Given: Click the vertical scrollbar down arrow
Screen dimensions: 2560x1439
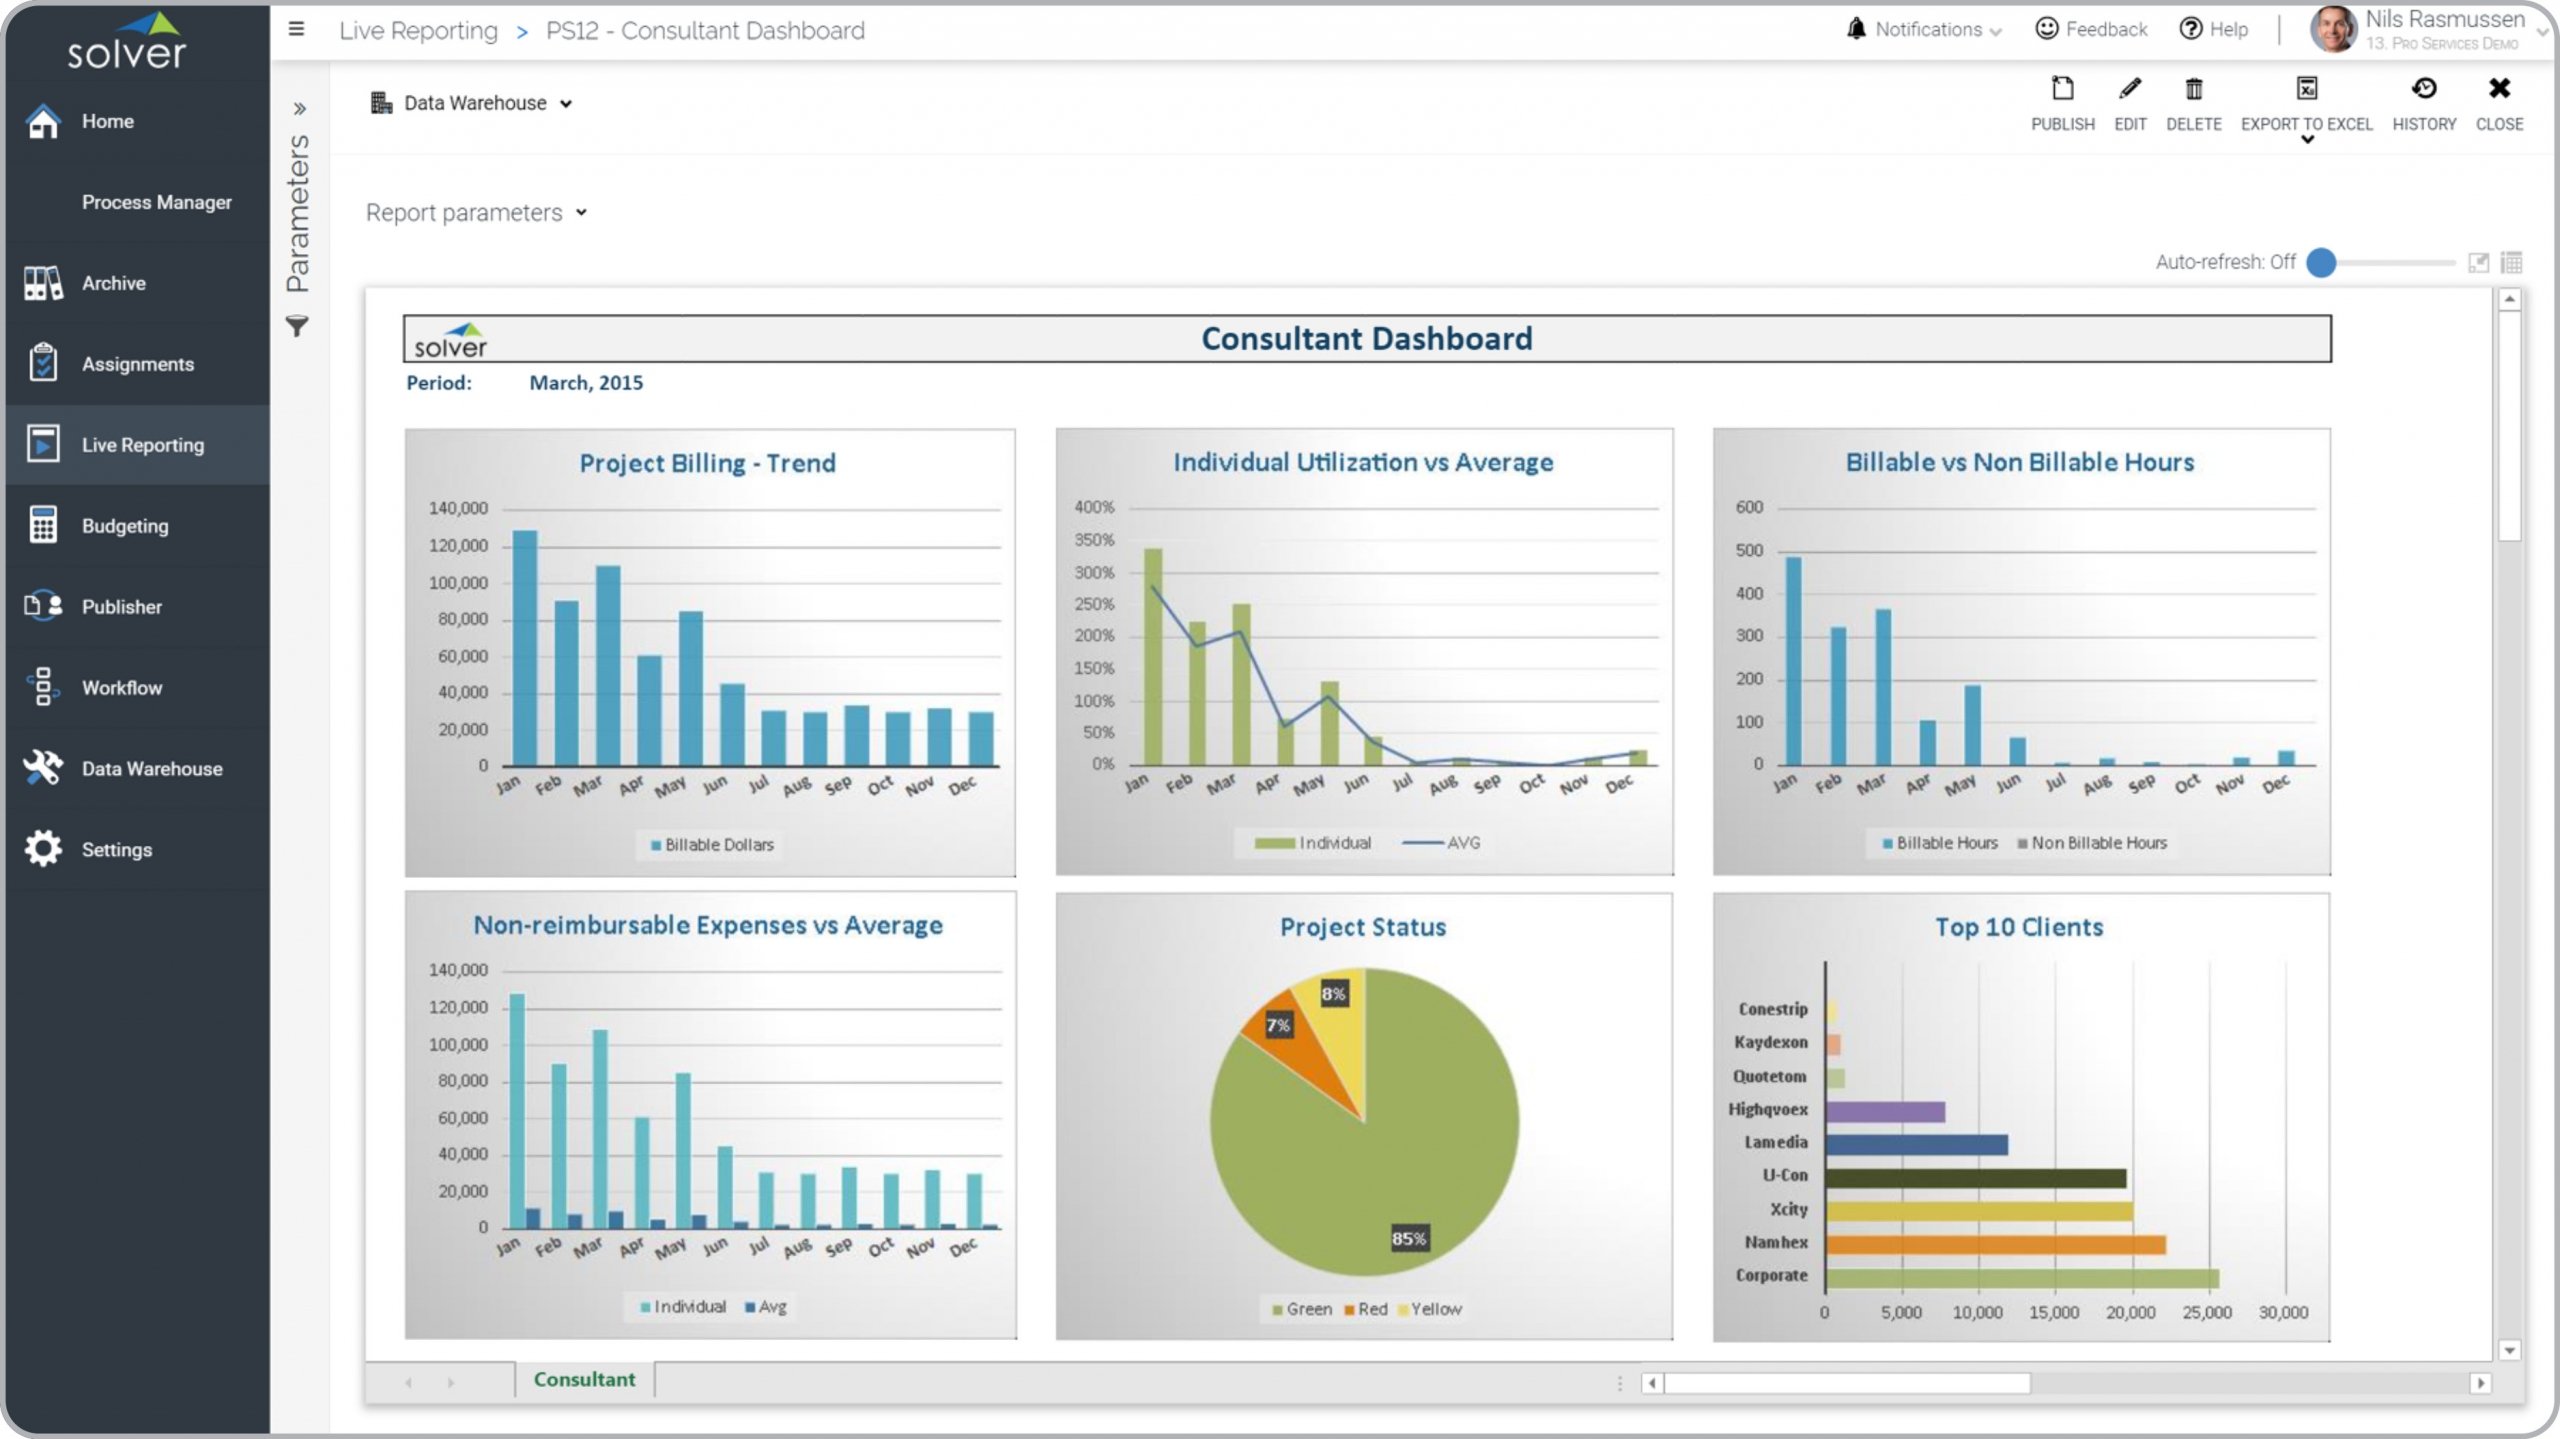Looking at the screenshot, I should pyautogui.click(x=2509, y=1351).
